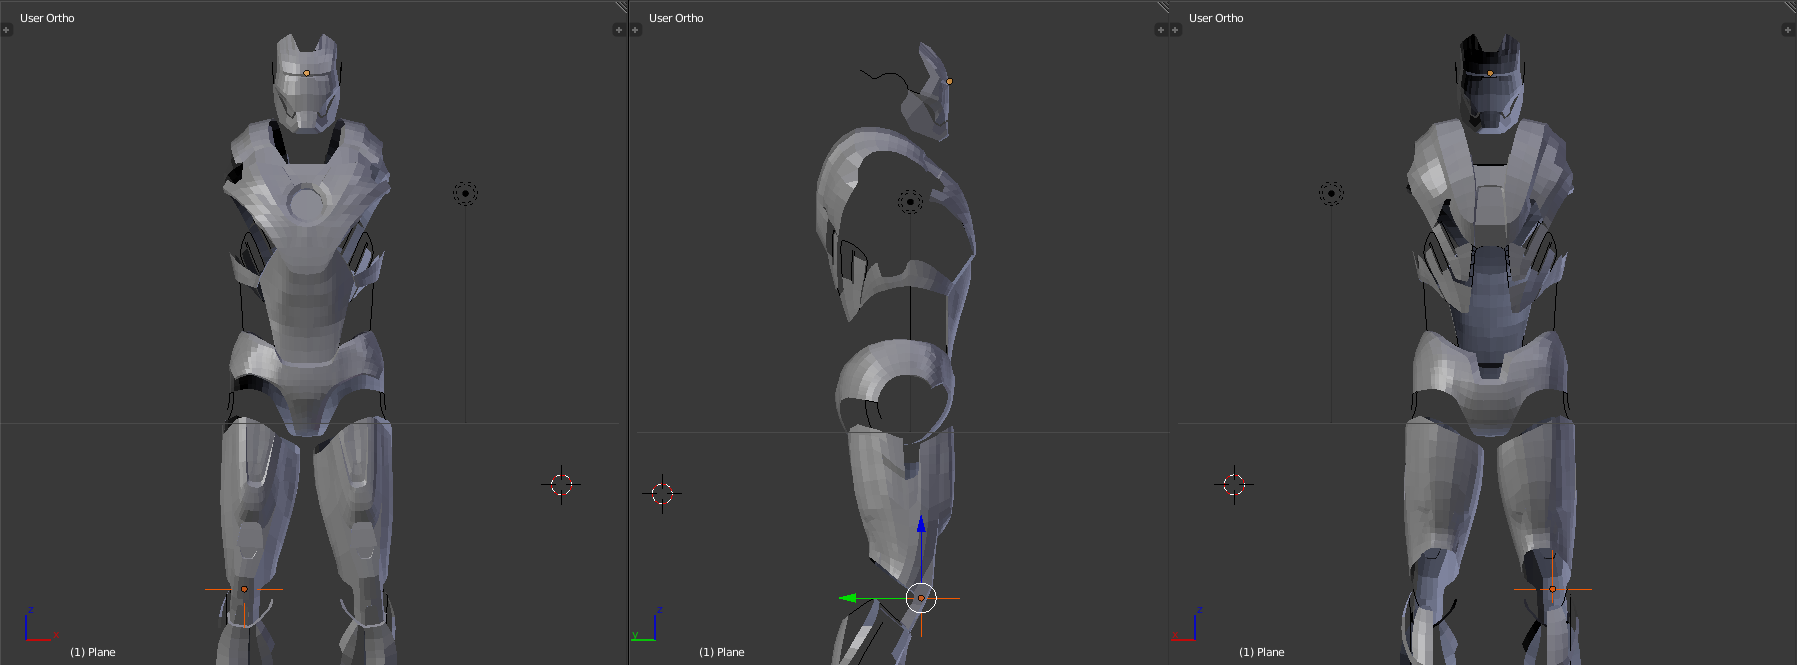The height and width of the screenshot is (665, 1797).
Task: Select lamp object in left viewport
Action: pos(465,193)
